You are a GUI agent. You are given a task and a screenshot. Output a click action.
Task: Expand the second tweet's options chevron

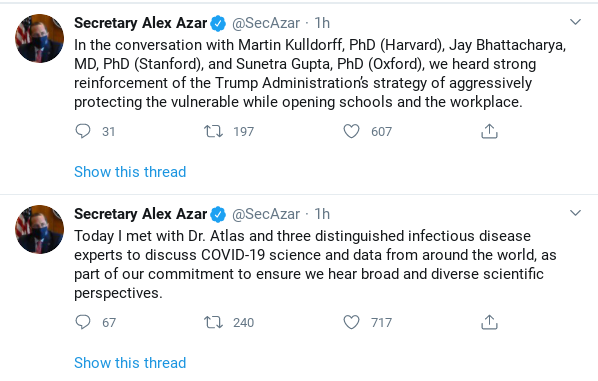575,213
